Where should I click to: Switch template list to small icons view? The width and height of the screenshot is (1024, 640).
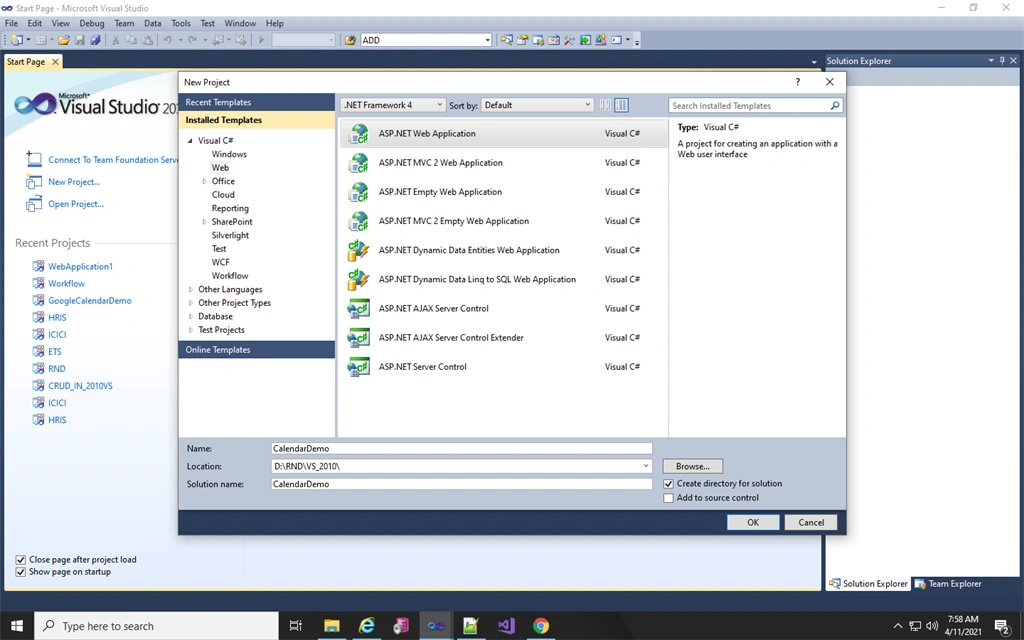pos(605,105)
